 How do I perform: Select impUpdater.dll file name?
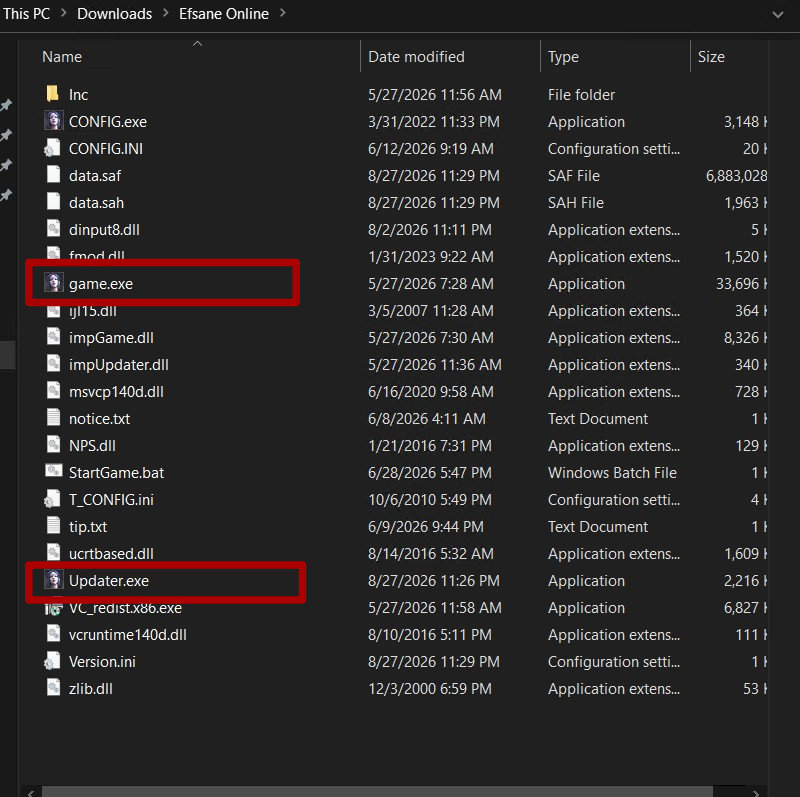coord(119,365)
